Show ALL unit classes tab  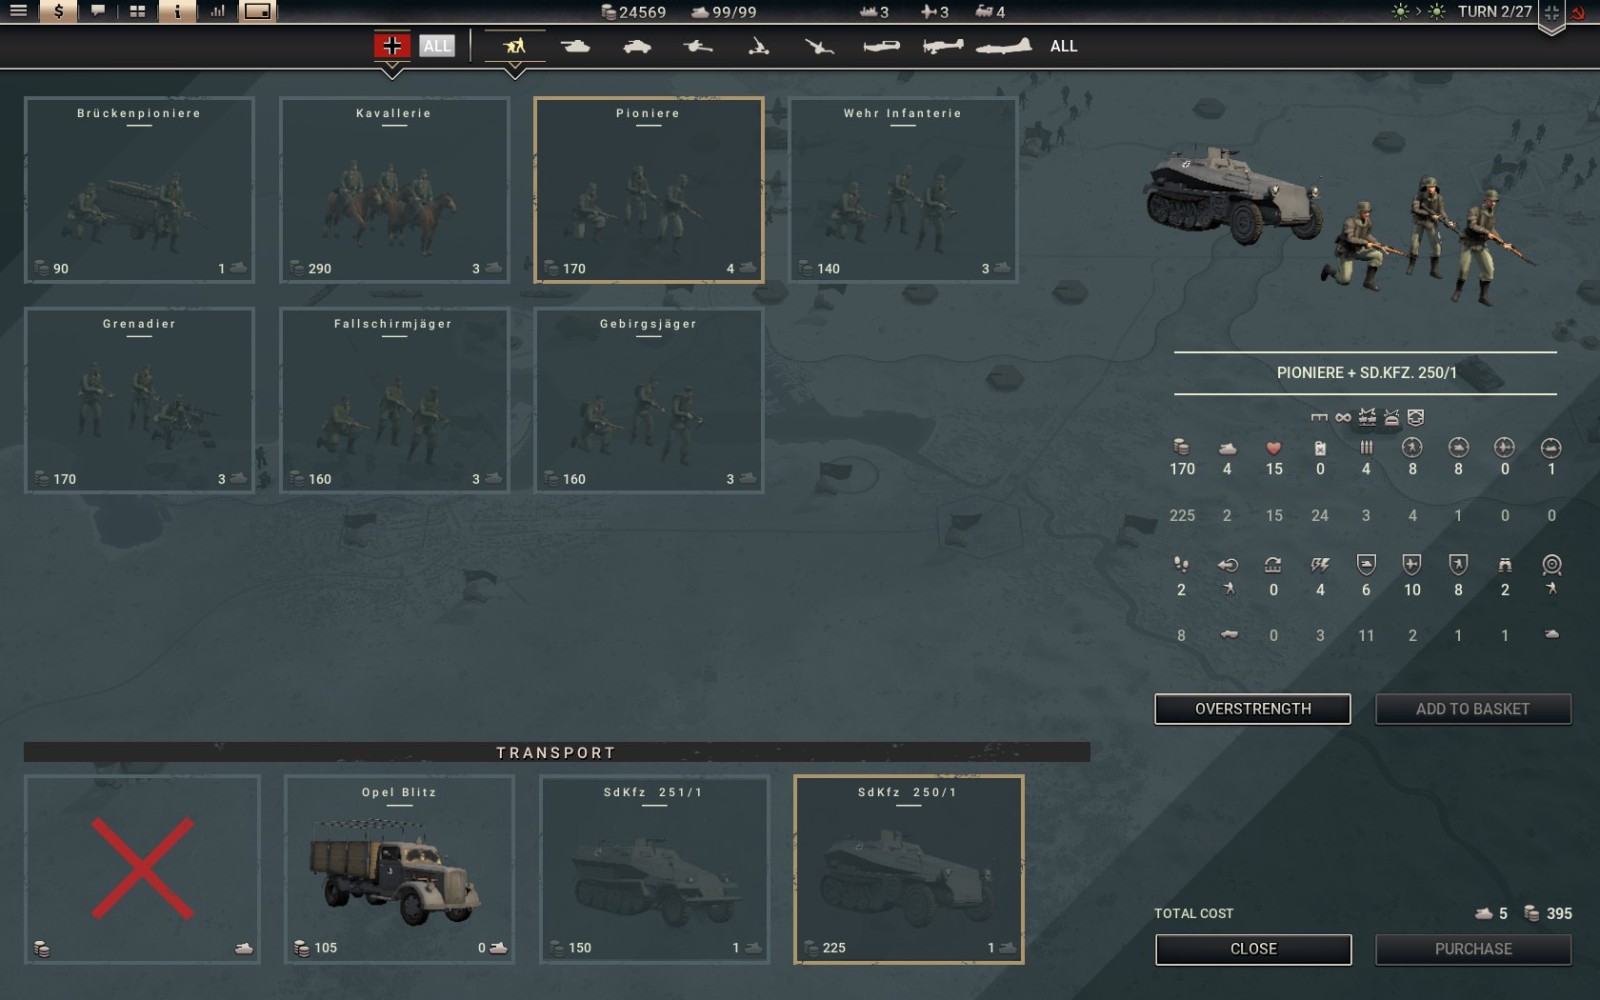pyautogui.click(x=1063, y=46)
